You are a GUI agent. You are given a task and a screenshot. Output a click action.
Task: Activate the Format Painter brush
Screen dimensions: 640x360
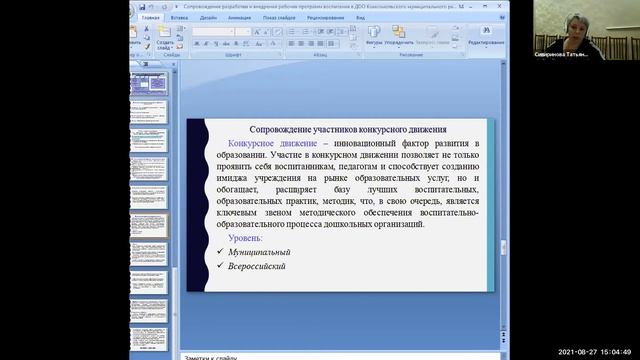pyautogui.click(x=147, y=47)
